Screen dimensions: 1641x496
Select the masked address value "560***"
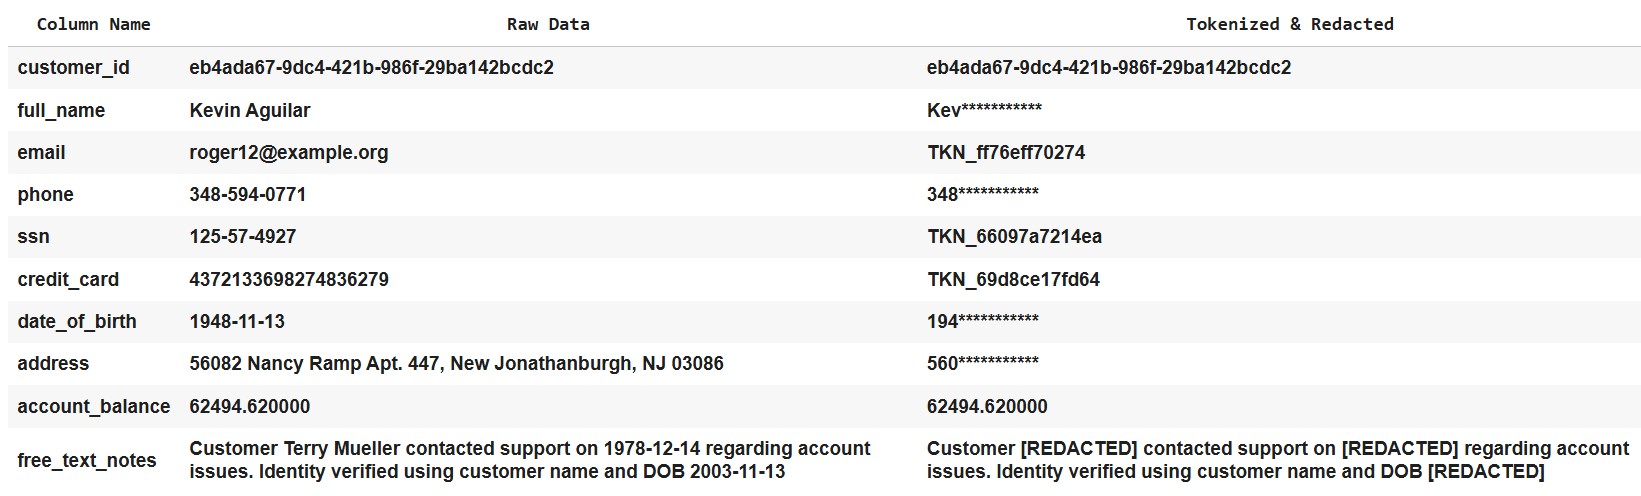coord(982,364)
